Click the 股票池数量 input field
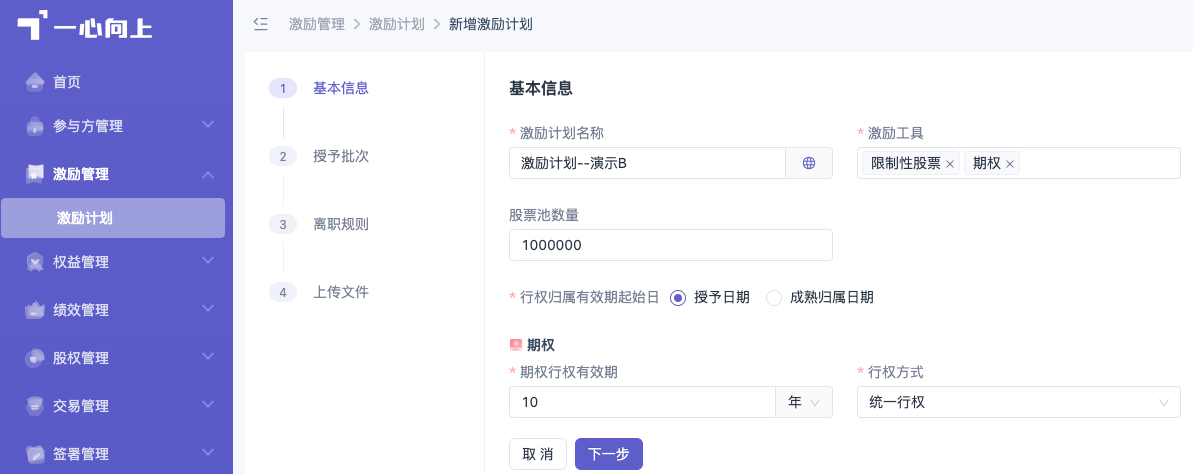The height and width of the screenshot is (474, 1193). coord(670,245)
